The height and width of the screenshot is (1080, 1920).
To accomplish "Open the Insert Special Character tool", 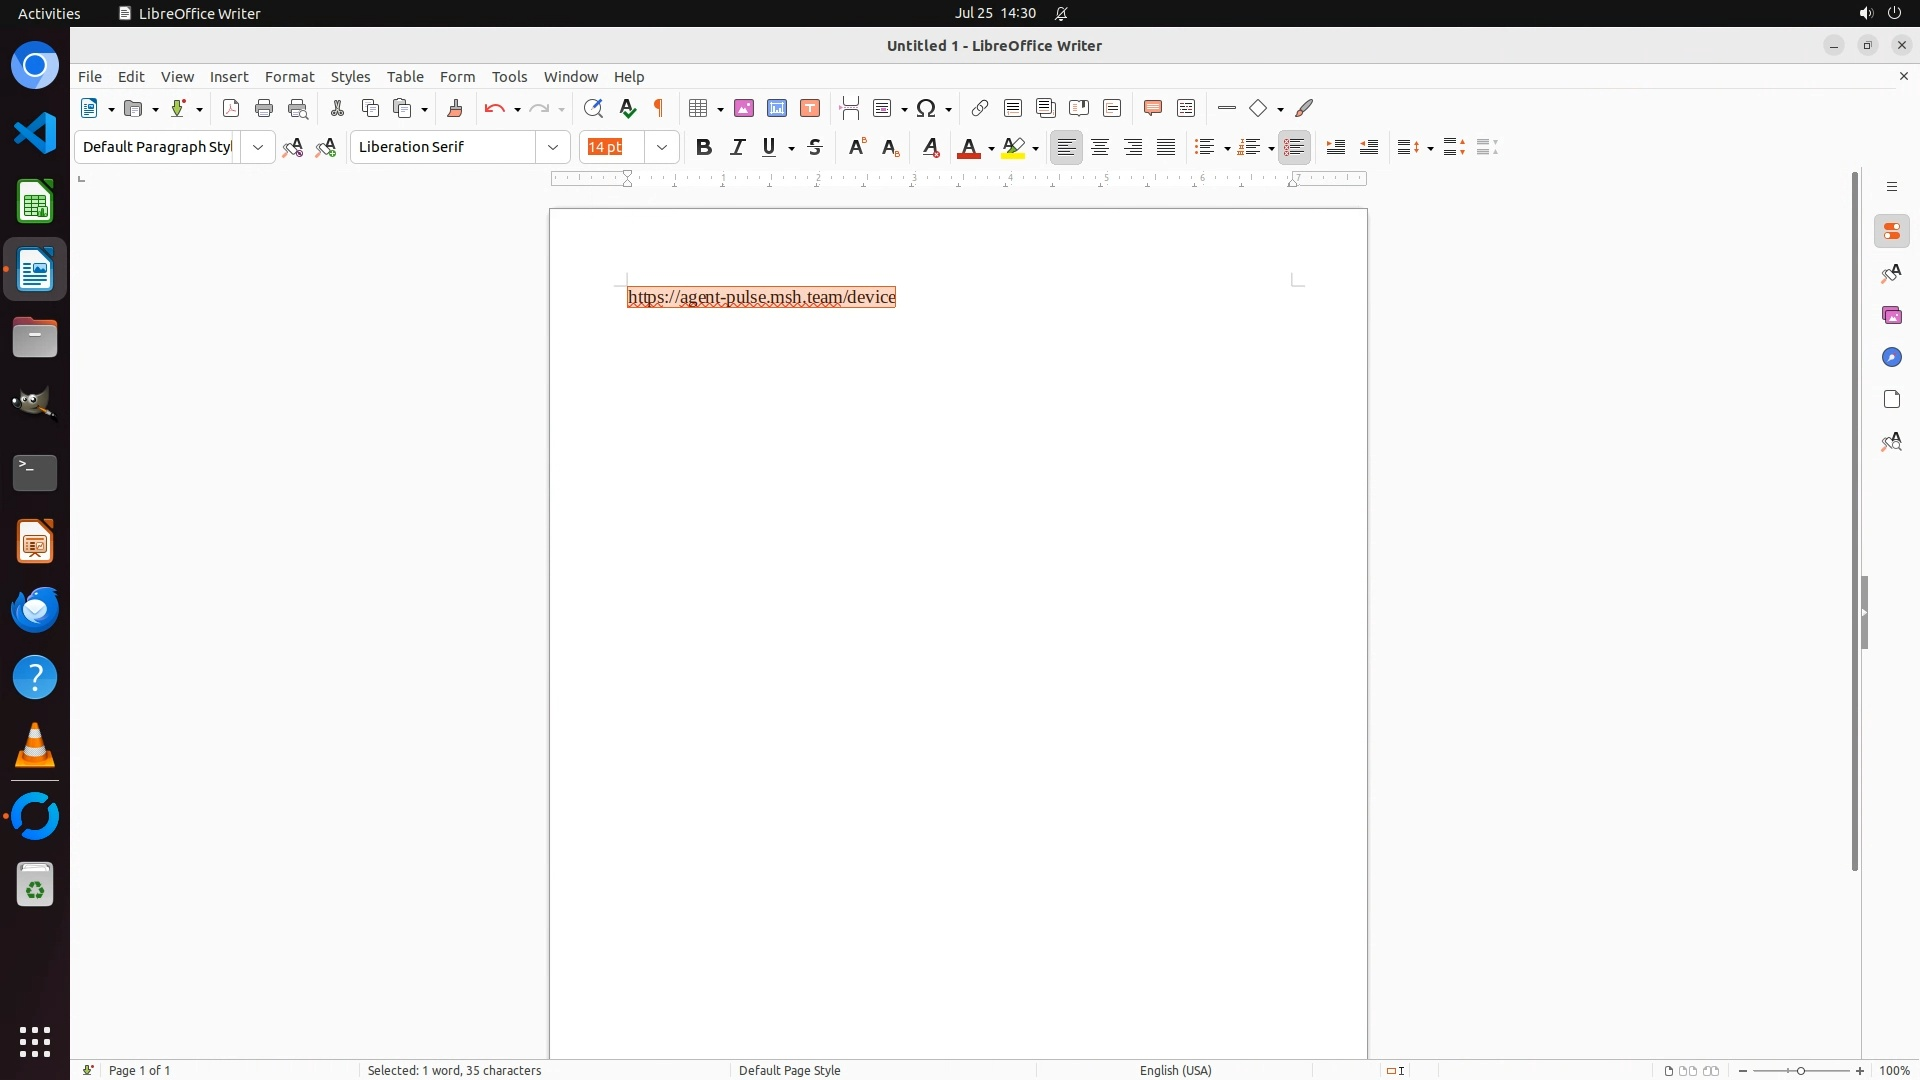I will point(926,108).
